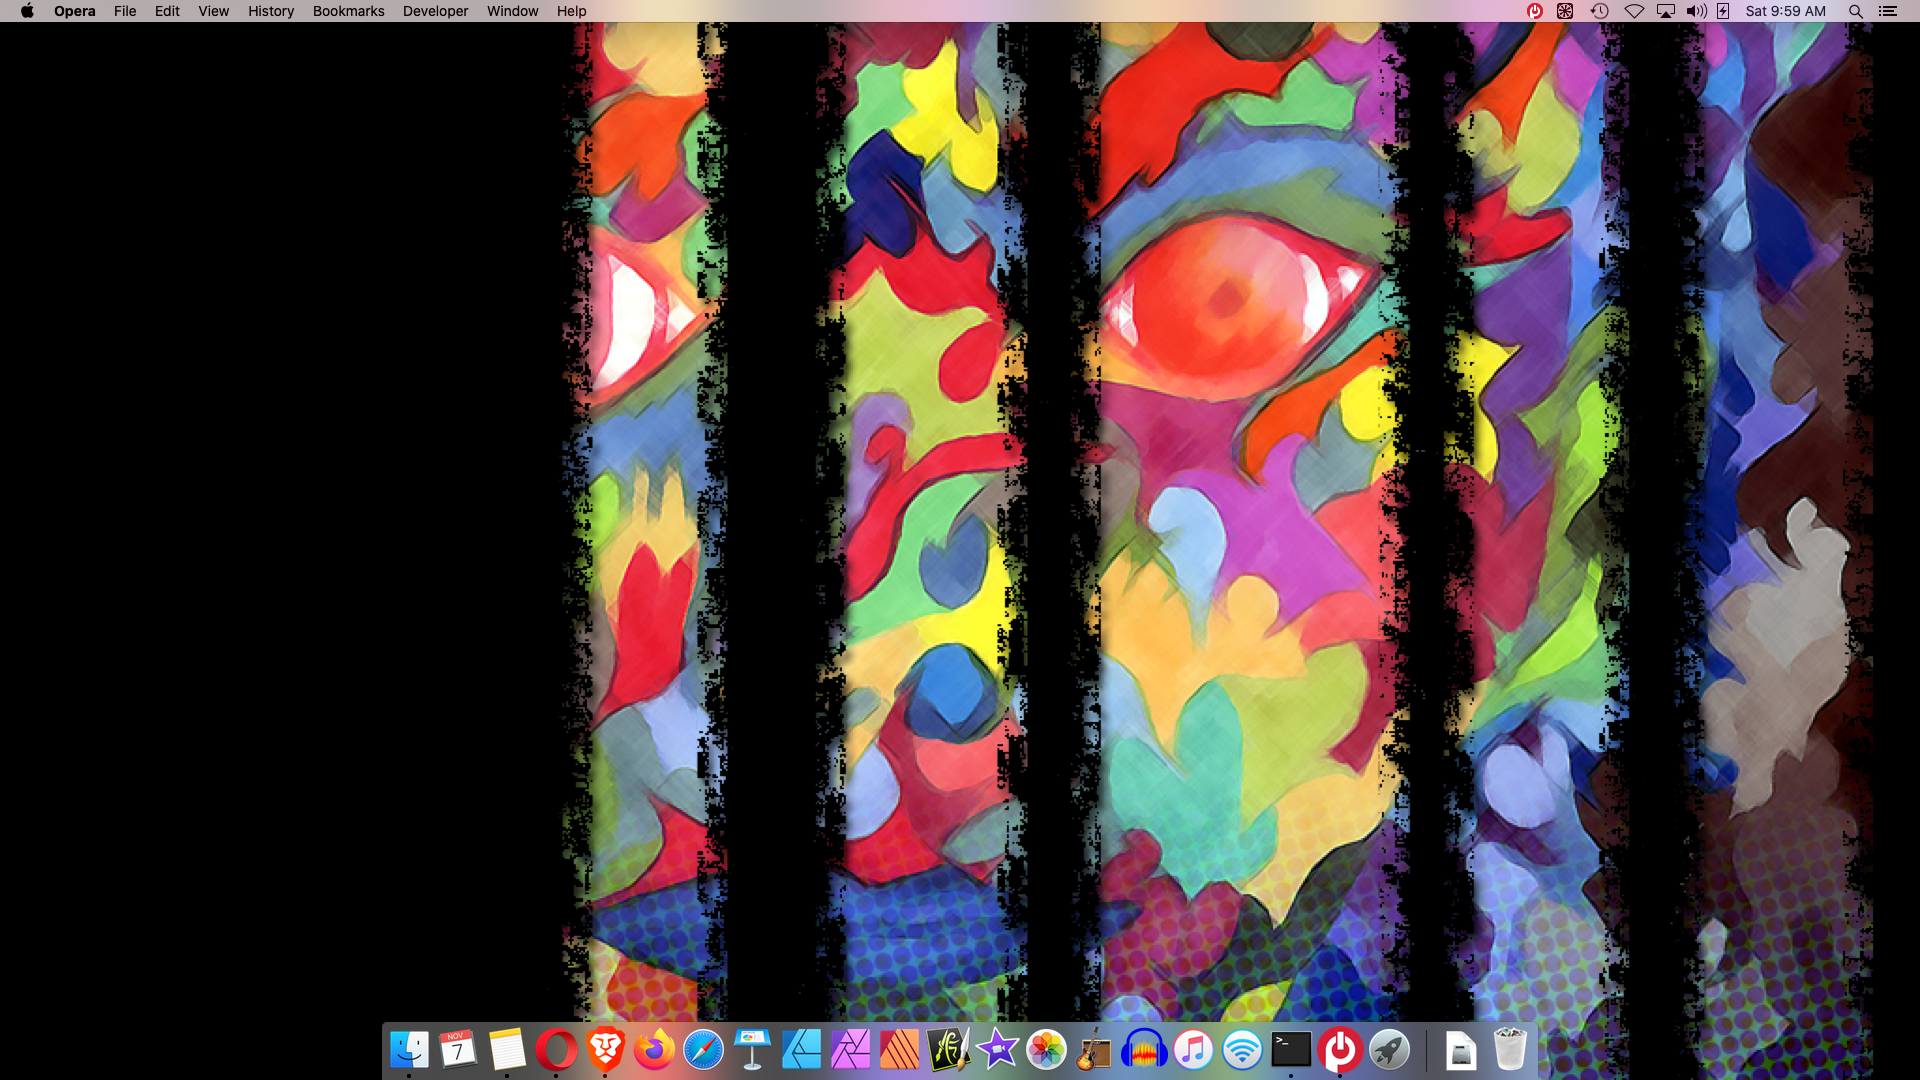The height and width of the screenshot is (1080, 1920).
Task: Open the Trash in the Dock
Action: (1510, 1050)
